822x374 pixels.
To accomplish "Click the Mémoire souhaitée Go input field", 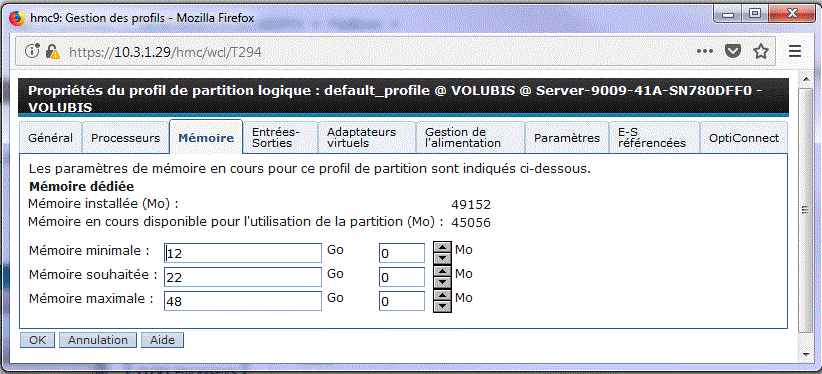I will (x=243, y=277).
